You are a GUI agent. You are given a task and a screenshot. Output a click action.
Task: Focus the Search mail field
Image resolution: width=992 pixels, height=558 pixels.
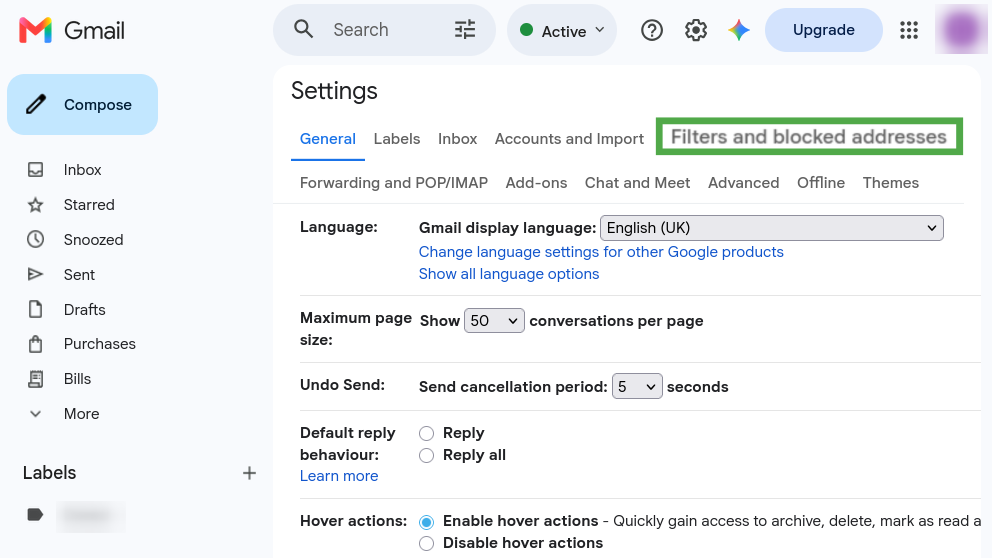[x=386, y=30]
